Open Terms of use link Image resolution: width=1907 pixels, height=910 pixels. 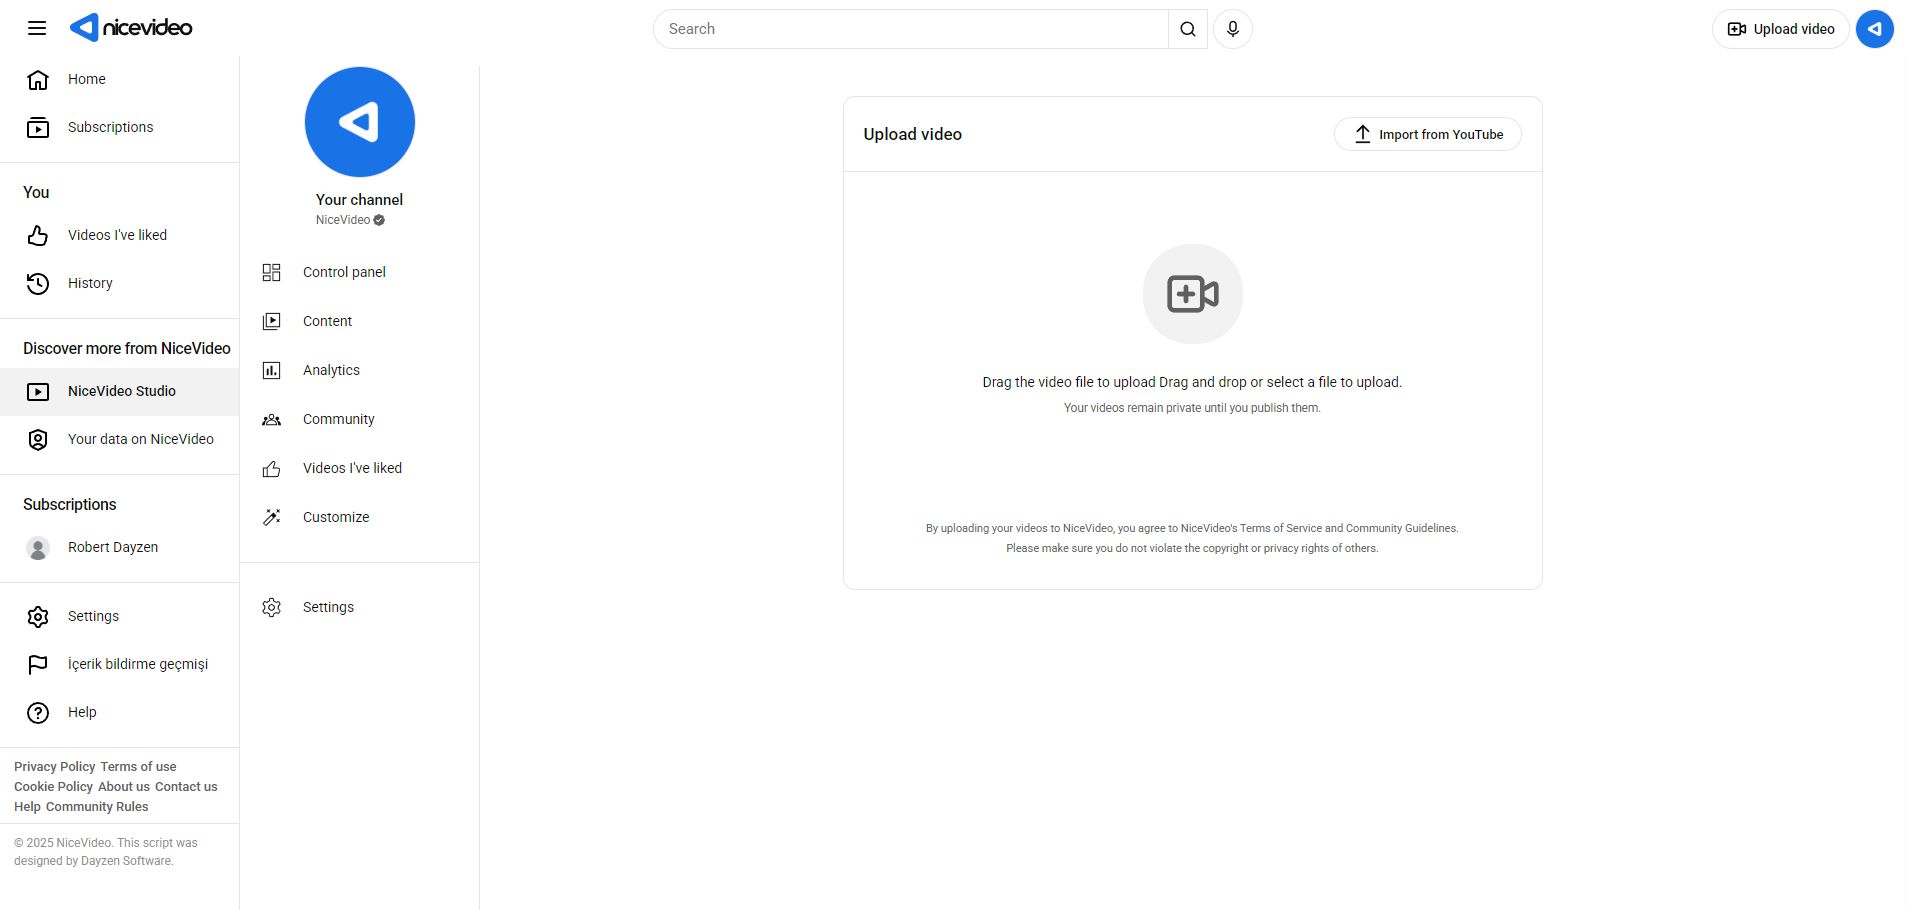[138, 767]
